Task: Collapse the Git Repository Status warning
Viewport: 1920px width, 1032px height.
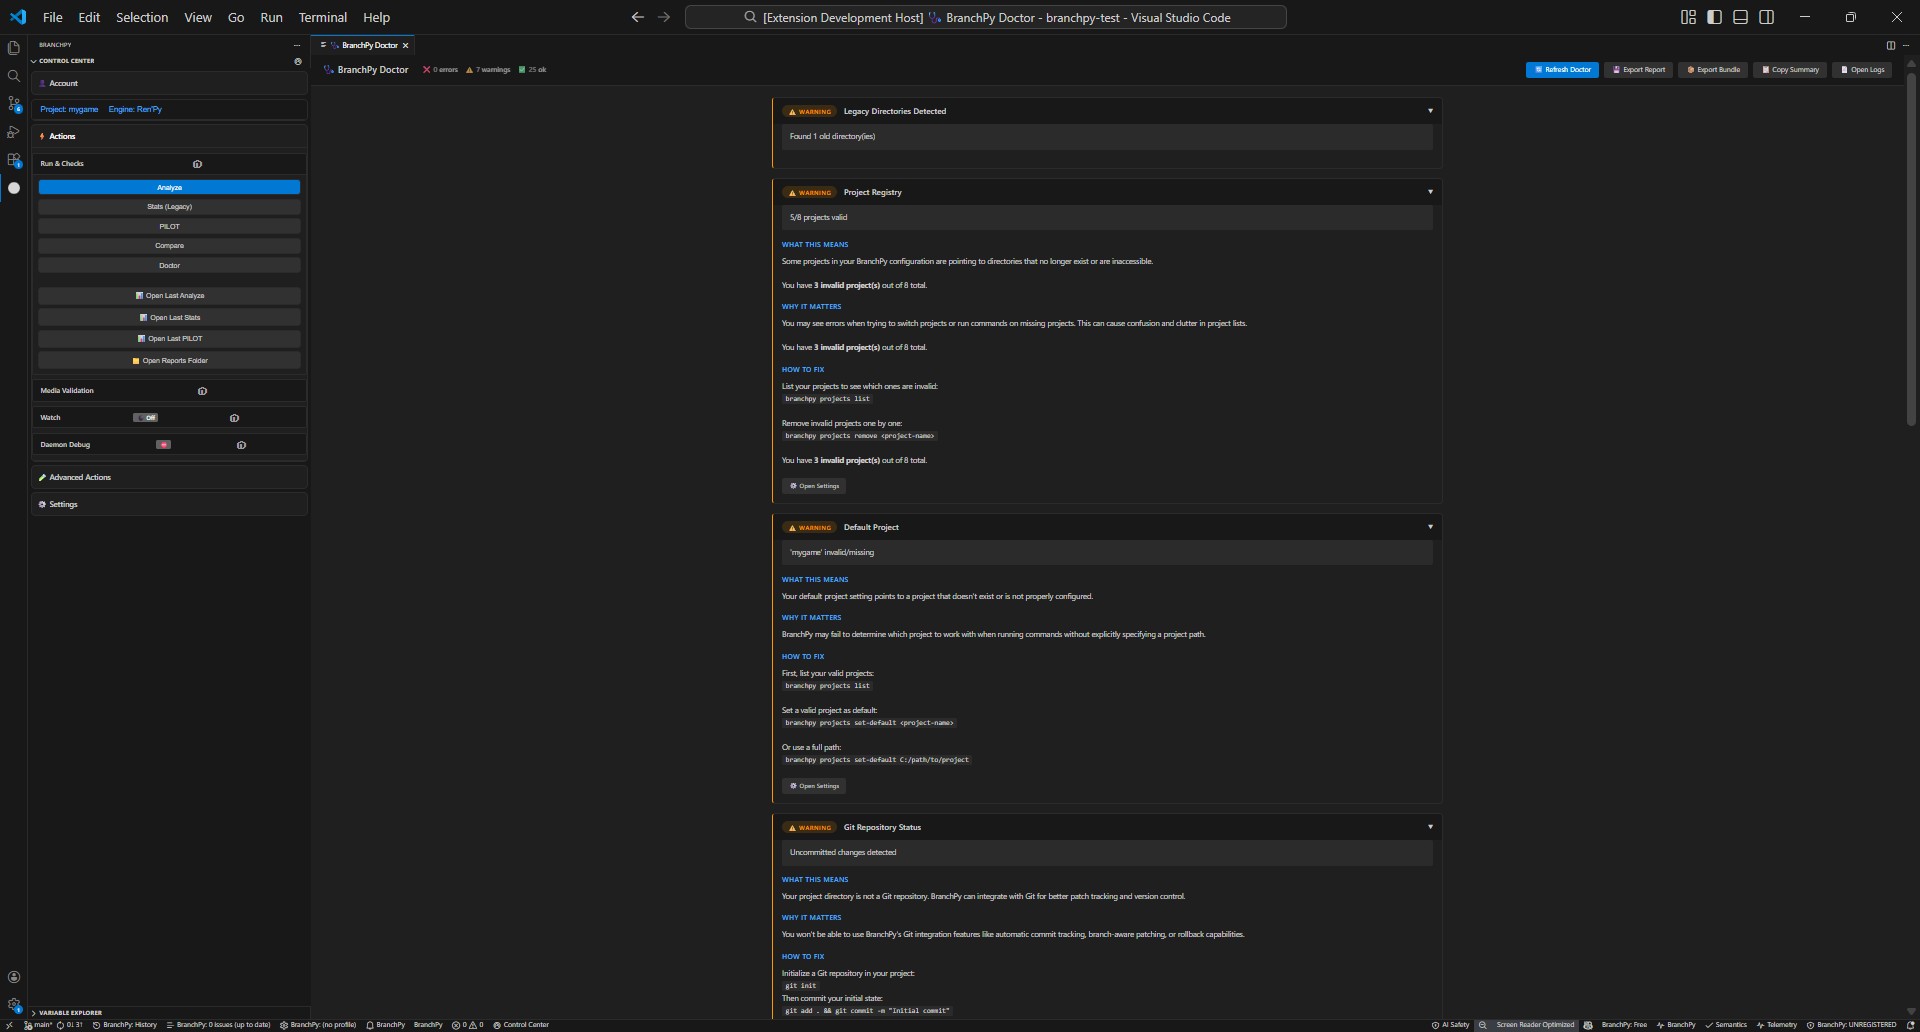Action: coord(1430,827)
